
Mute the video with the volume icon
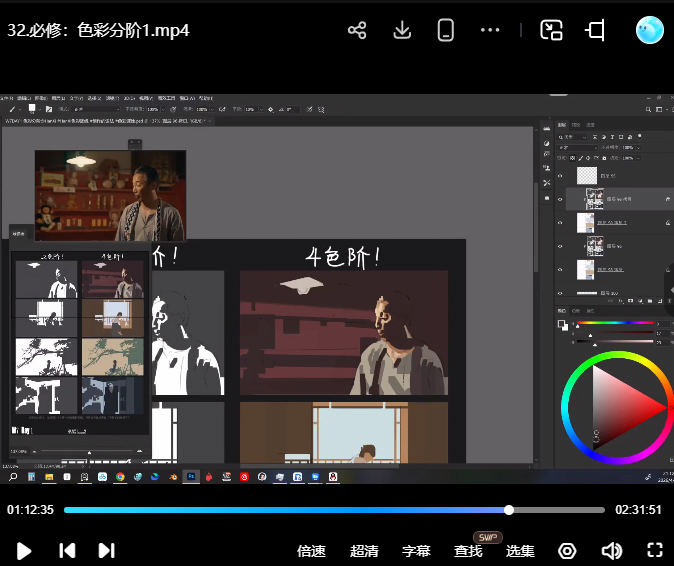[x=611, y=551]
